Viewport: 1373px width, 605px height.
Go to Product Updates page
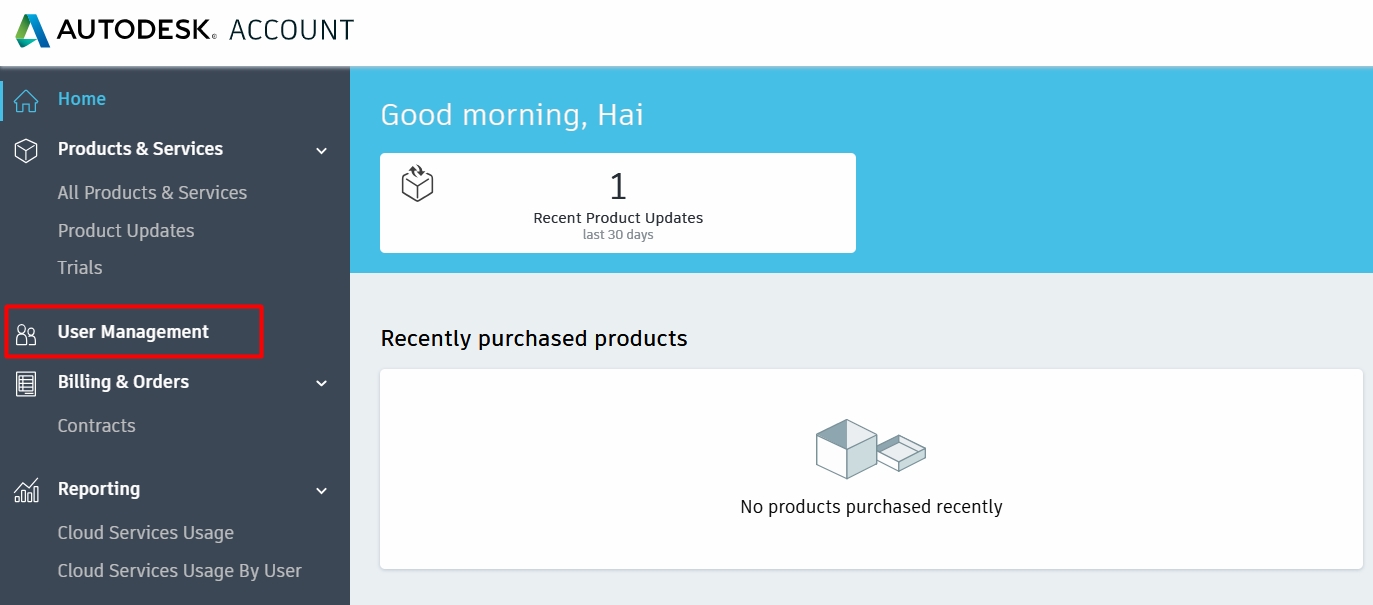126,231
